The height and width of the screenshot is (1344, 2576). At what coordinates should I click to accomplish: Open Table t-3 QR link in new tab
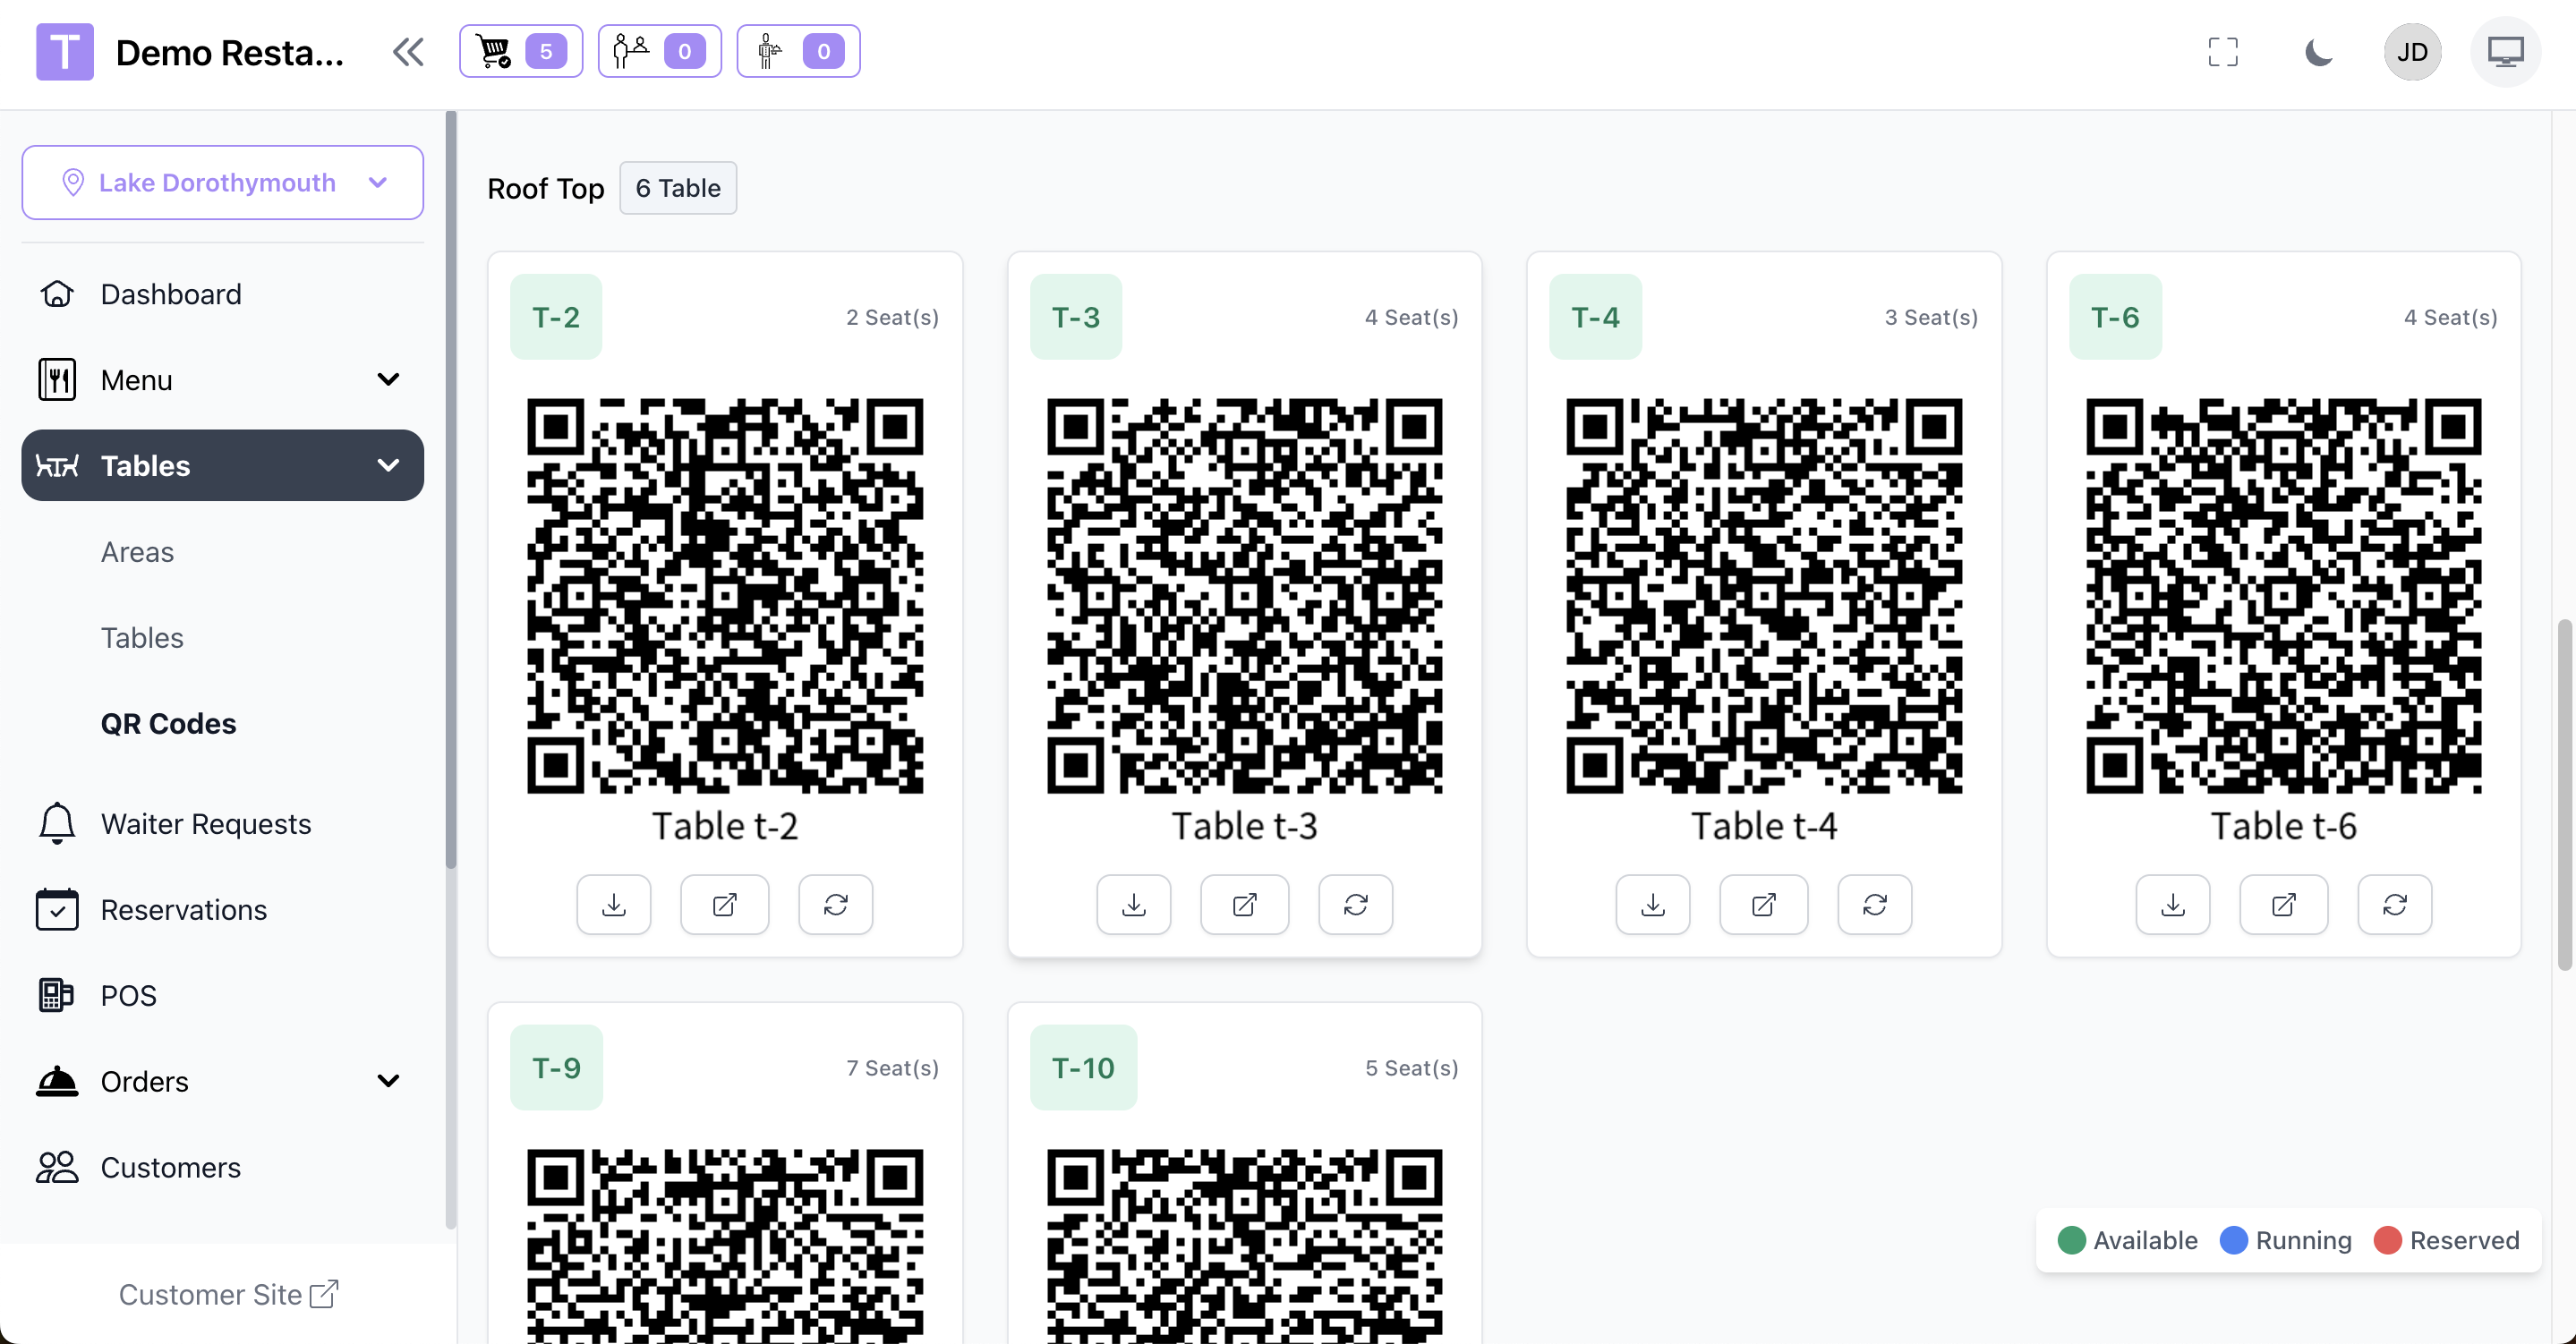(x=1244, y=904)
